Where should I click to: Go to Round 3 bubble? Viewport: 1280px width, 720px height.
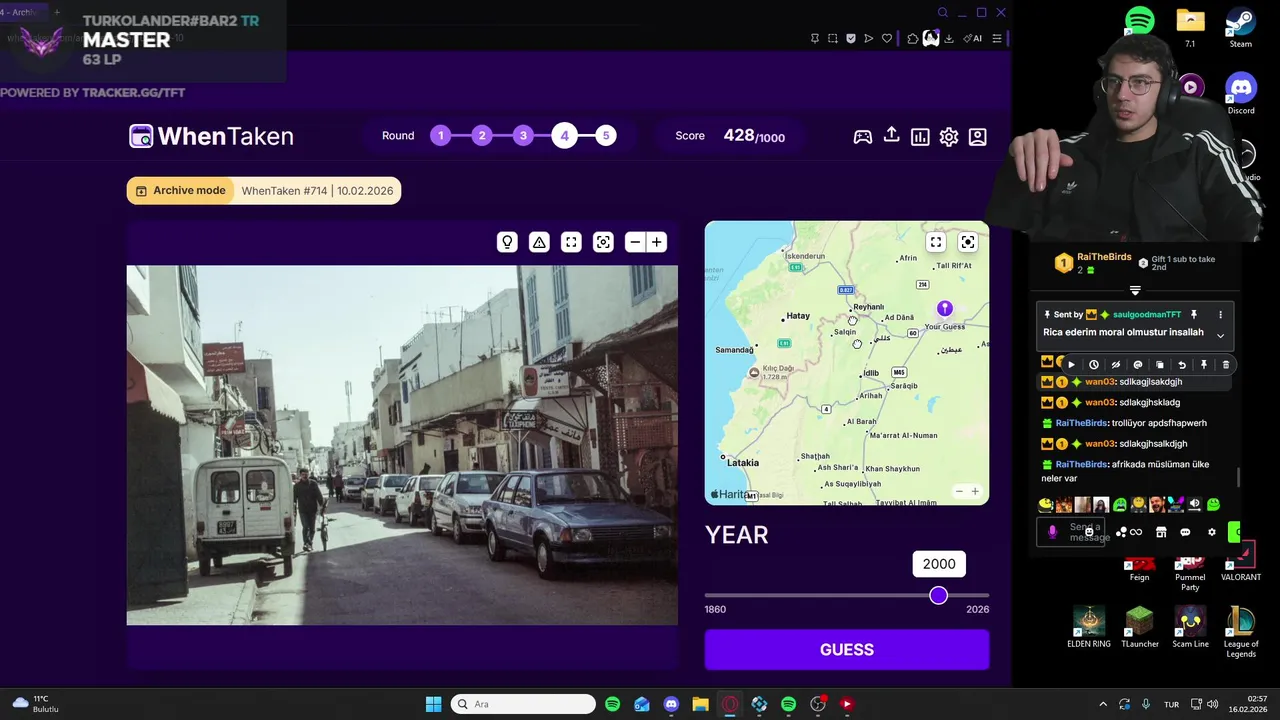523,136
